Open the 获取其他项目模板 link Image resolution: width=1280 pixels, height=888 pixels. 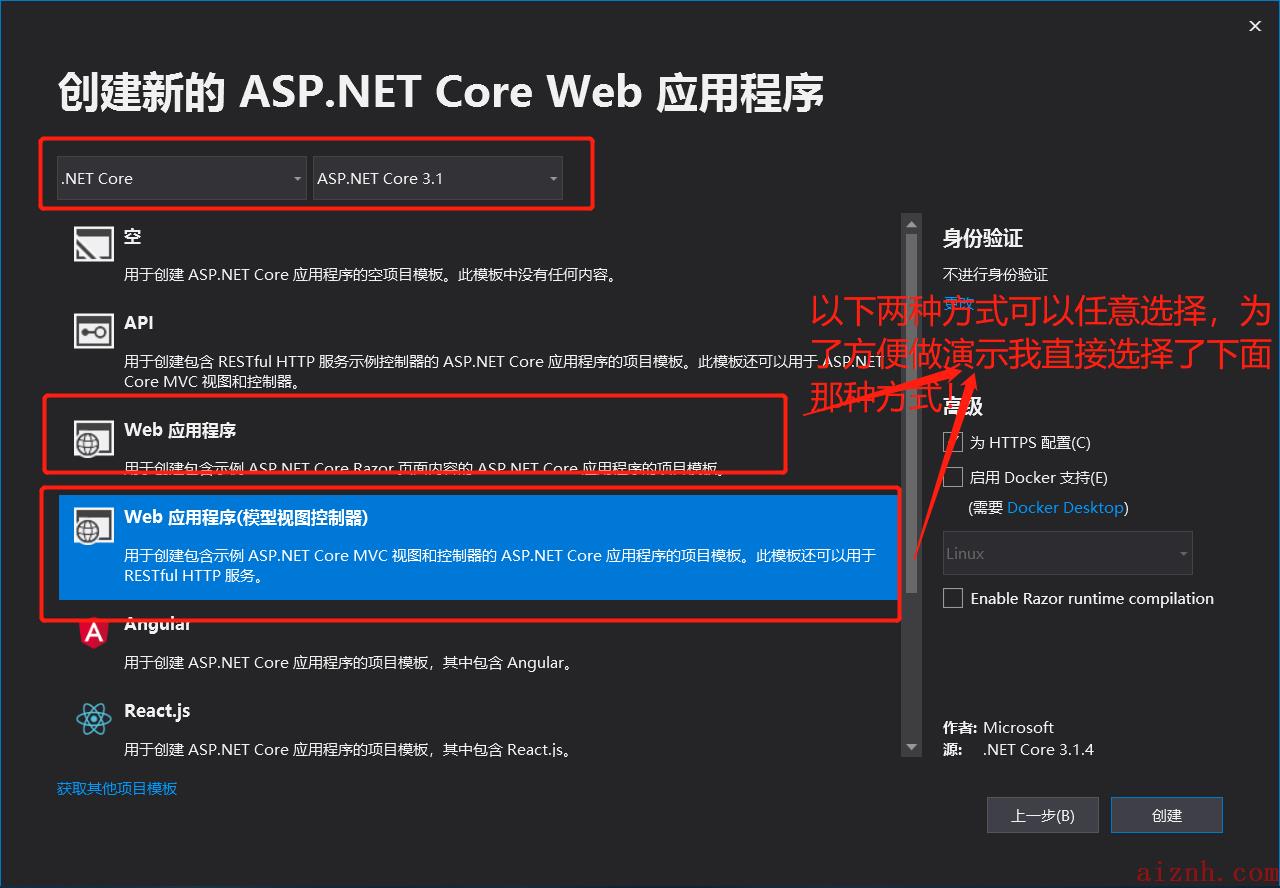point(117,788)
